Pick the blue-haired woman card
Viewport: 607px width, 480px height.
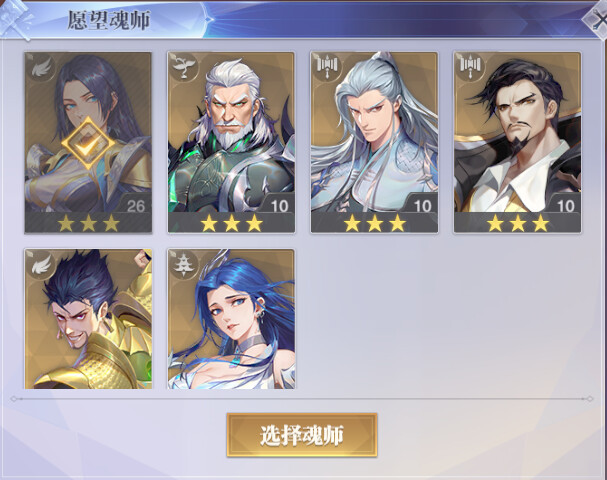pos(231,319)
